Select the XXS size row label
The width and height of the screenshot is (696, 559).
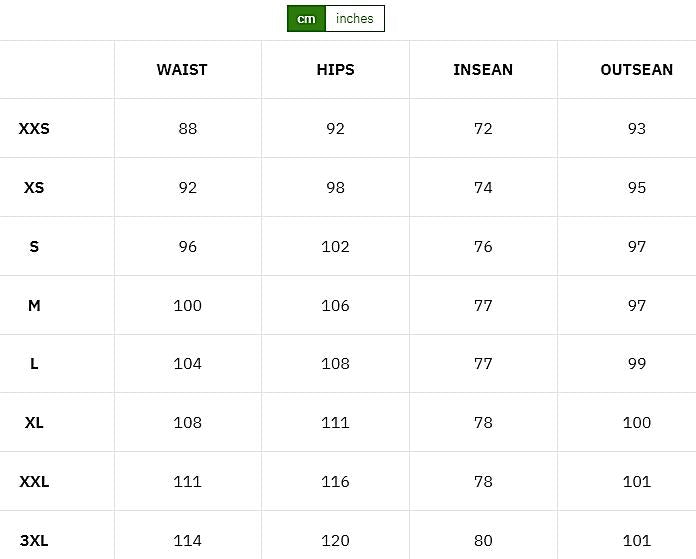(x=34, y=129)
